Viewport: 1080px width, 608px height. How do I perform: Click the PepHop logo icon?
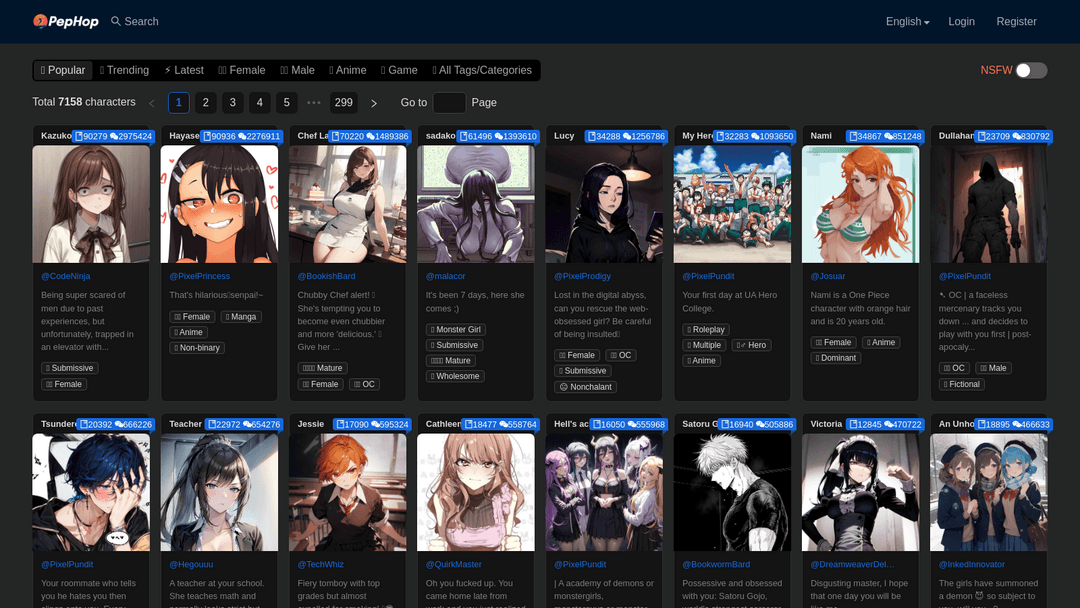pos(40,21)
